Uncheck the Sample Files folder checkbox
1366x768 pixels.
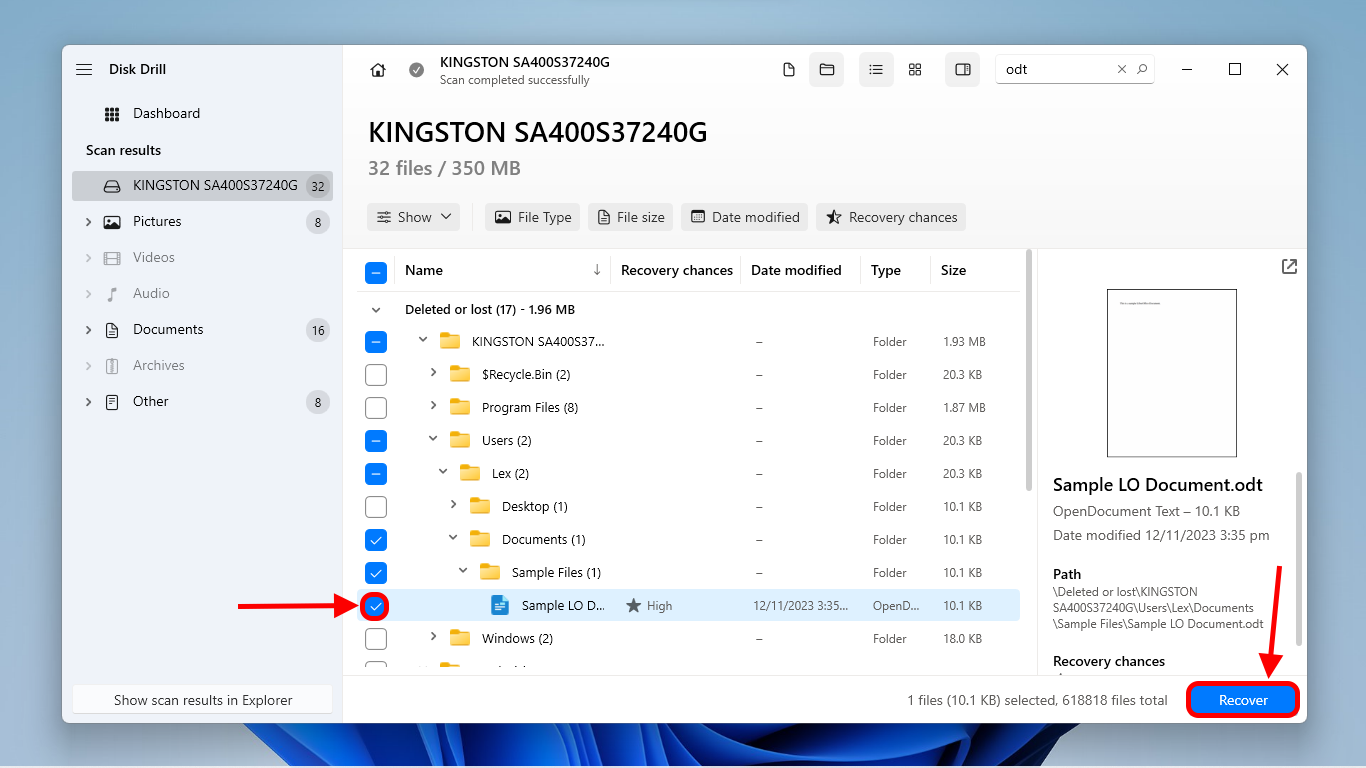[376, 573]
